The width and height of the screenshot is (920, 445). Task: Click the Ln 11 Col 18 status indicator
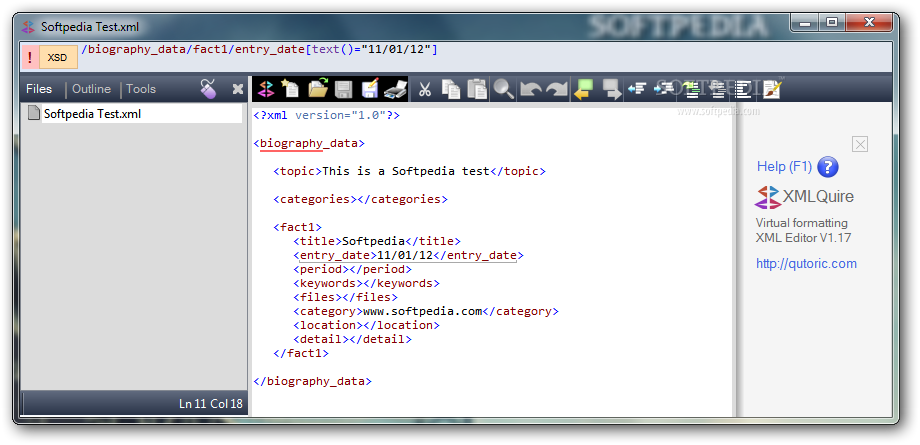click(x=211, y=404)
